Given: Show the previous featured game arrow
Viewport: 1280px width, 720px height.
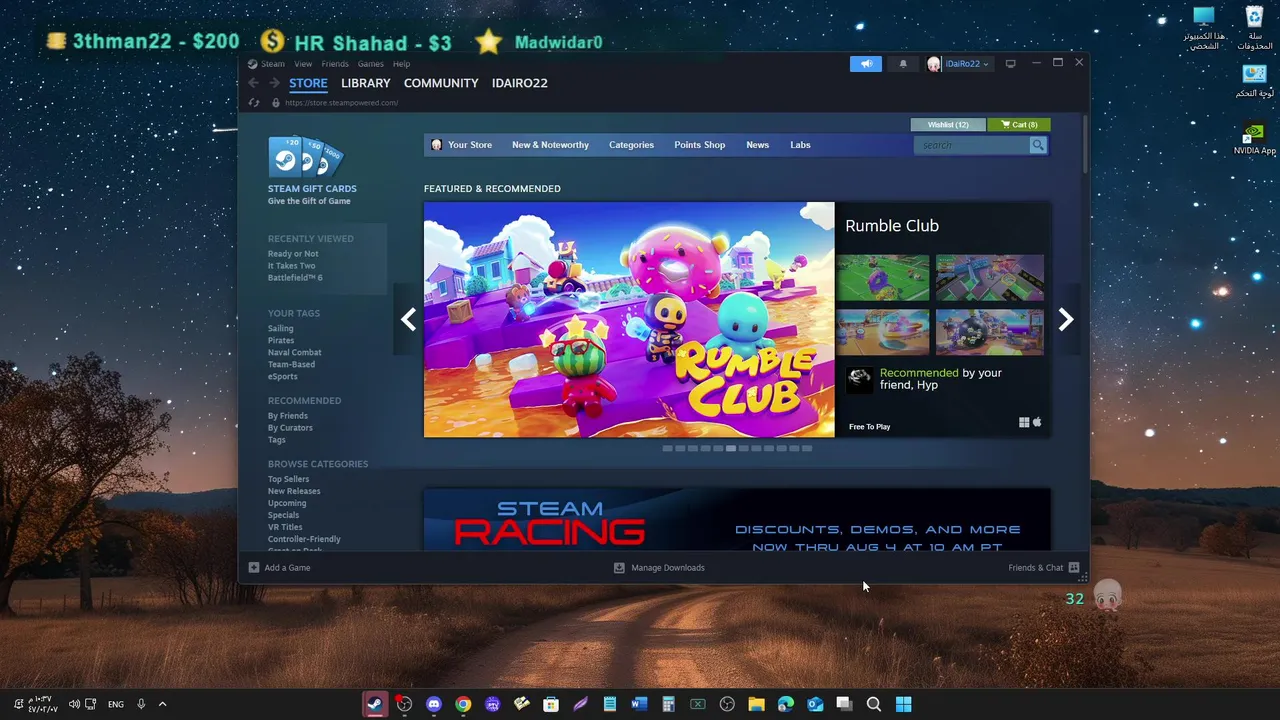Looking at the screenshot, I should click(408, 319).
